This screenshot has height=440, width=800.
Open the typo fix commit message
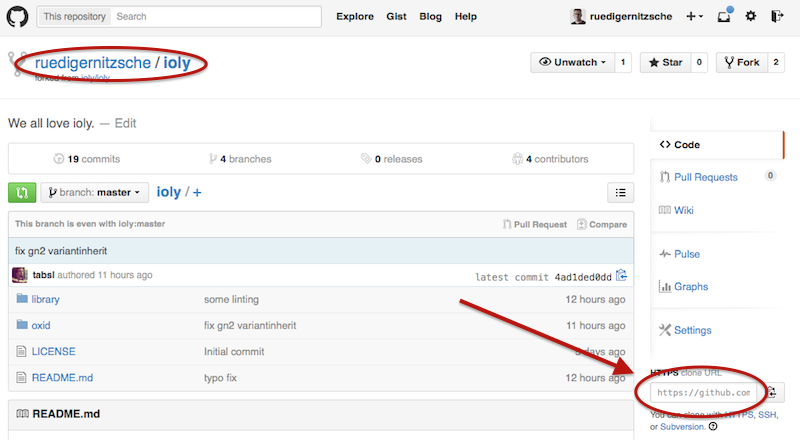(220, 378)
